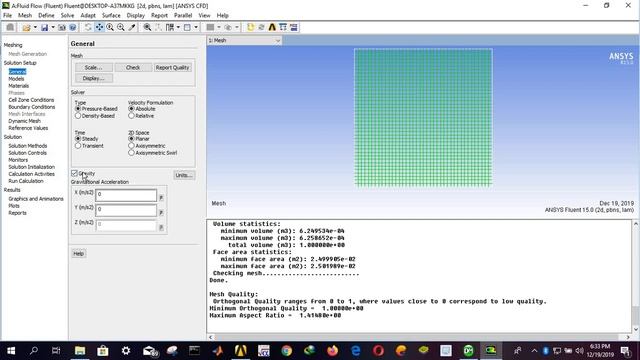Click the table-layout toolbar icon after the ANSYS logo
This screenshot has width=640, height=360.
pyautogui.click(x=283, y=27)
